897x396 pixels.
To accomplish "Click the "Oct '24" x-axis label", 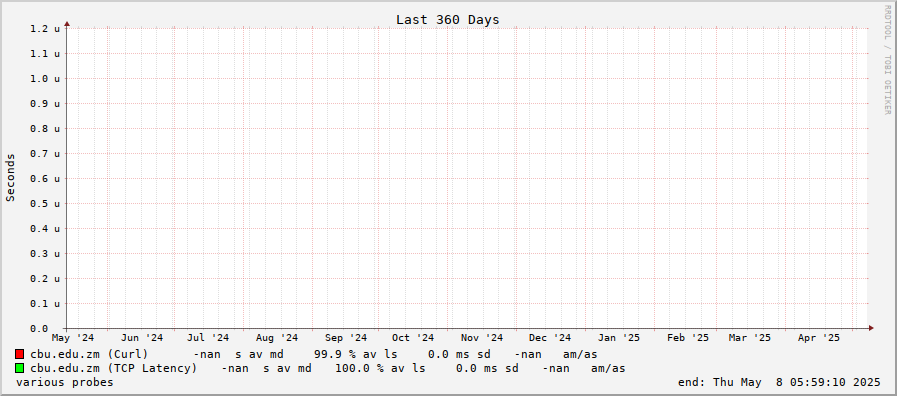I will pos(413,338).
